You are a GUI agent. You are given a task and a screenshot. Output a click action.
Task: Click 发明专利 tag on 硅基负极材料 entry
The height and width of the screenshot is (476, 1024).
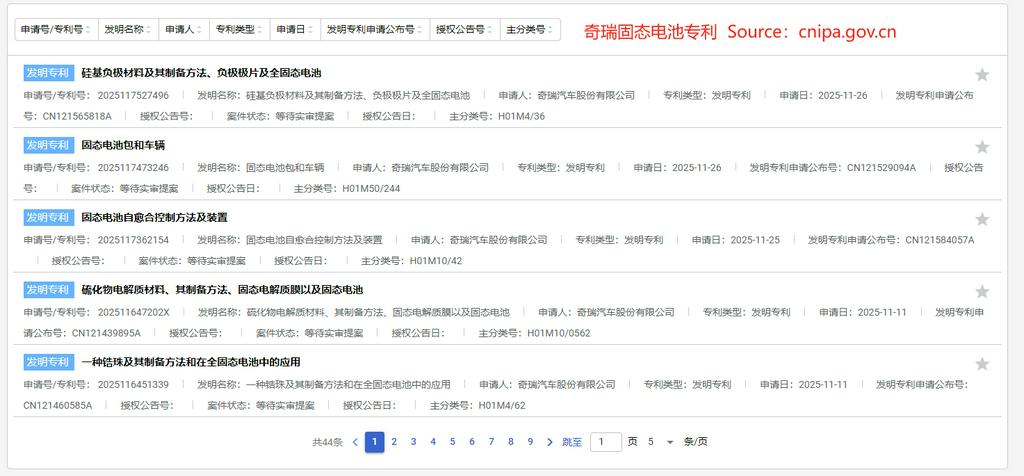[x=47, y=73]
